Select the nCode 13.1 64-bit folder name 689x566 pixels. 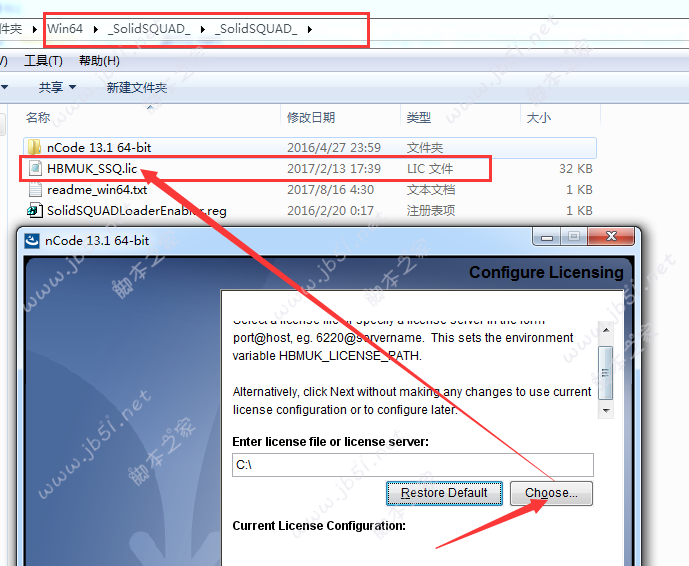pos(99,147)
